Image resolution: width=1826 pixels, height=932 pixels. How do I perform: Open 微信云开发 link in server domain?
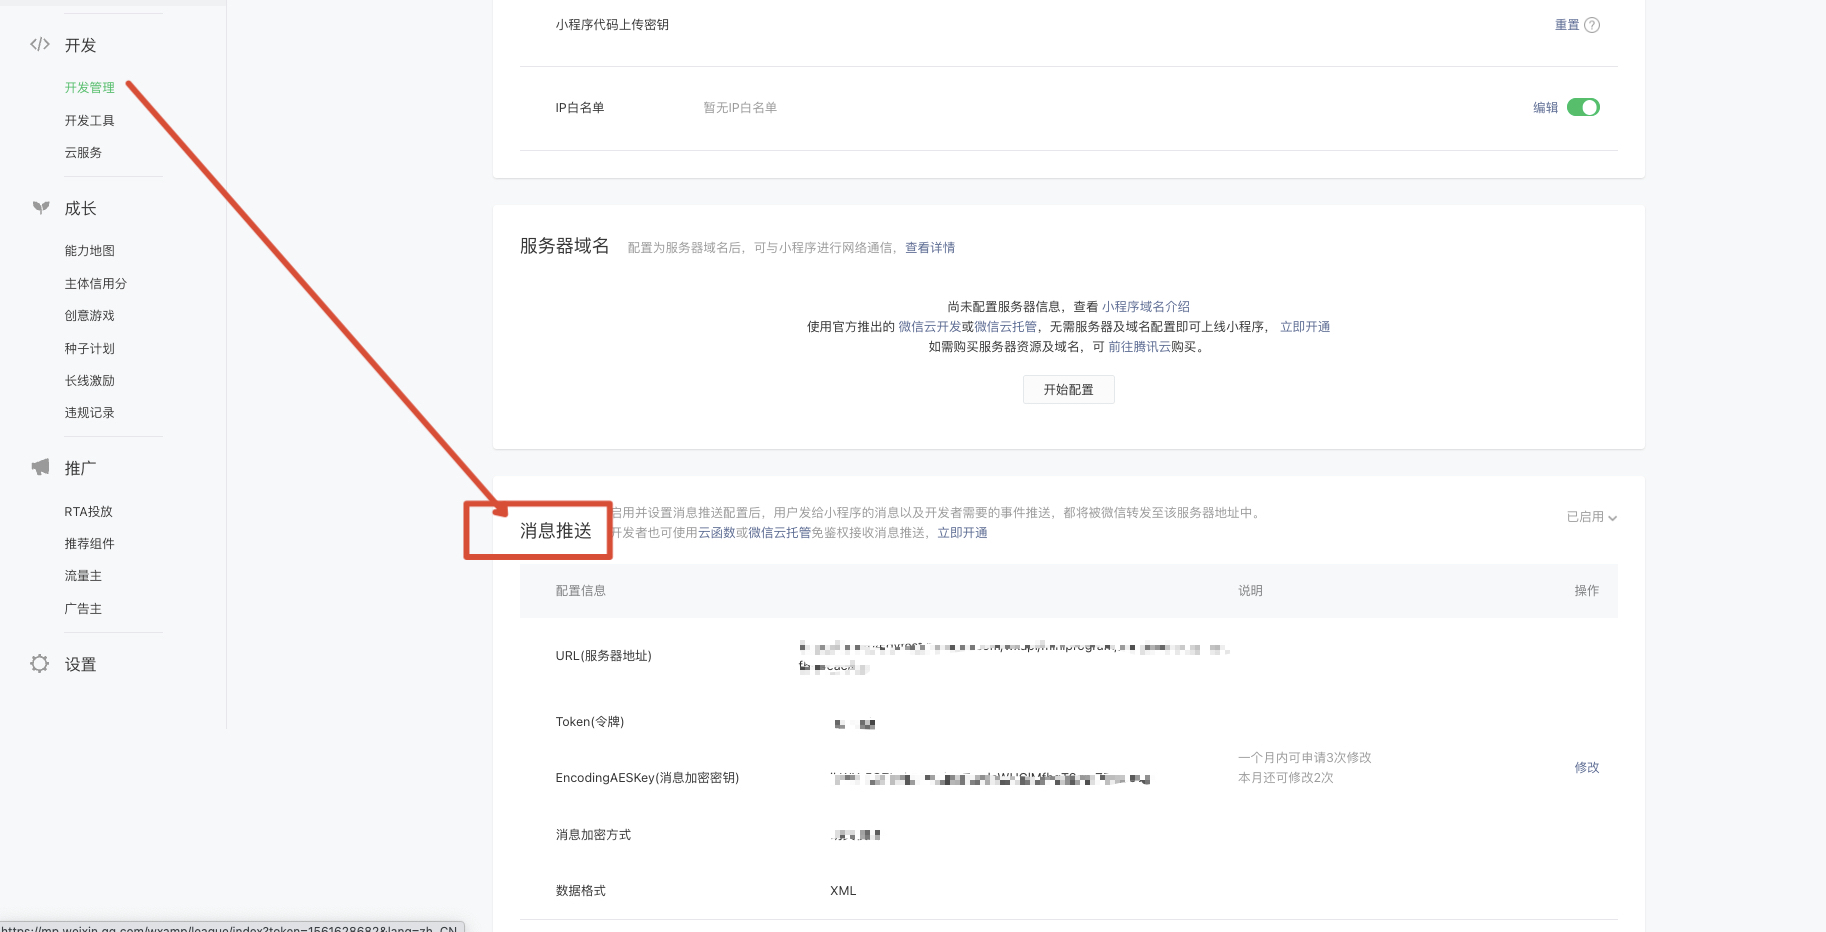click(x=929, y=327)
